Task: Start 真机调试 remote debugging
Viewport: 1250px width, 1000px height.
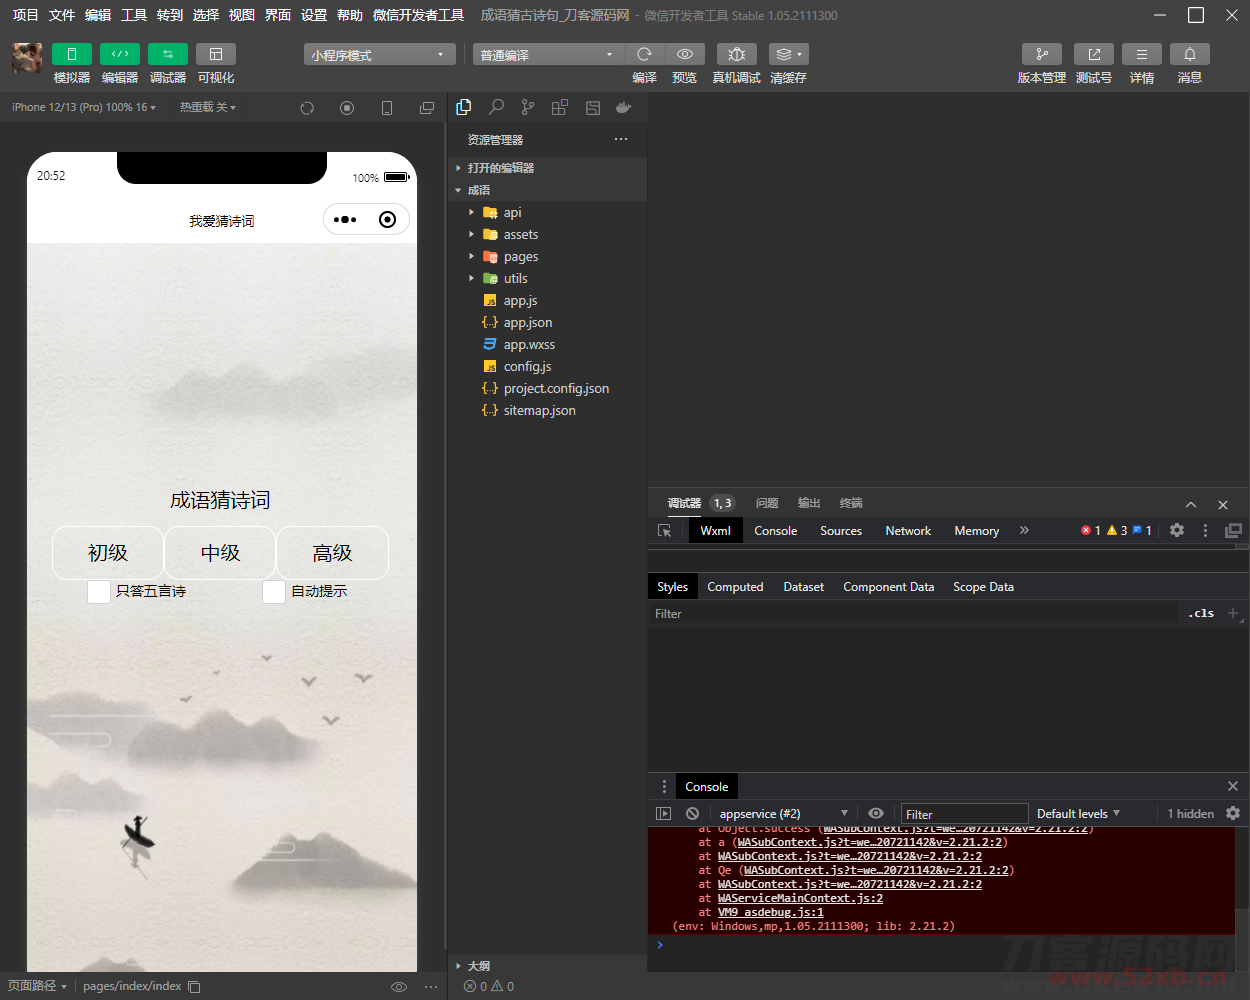Action: [736, 54]
